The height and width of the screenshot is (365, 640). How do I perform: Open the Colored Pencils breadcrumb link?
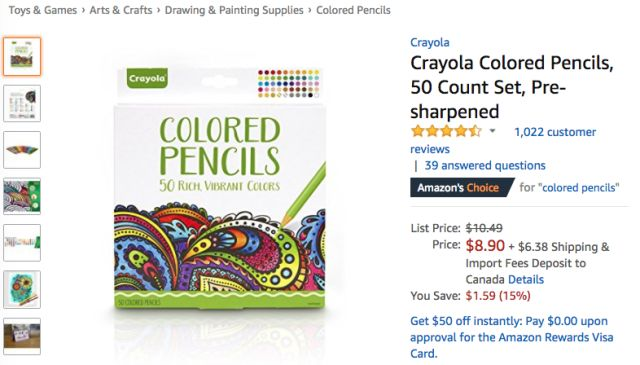(x=353, y=10)
